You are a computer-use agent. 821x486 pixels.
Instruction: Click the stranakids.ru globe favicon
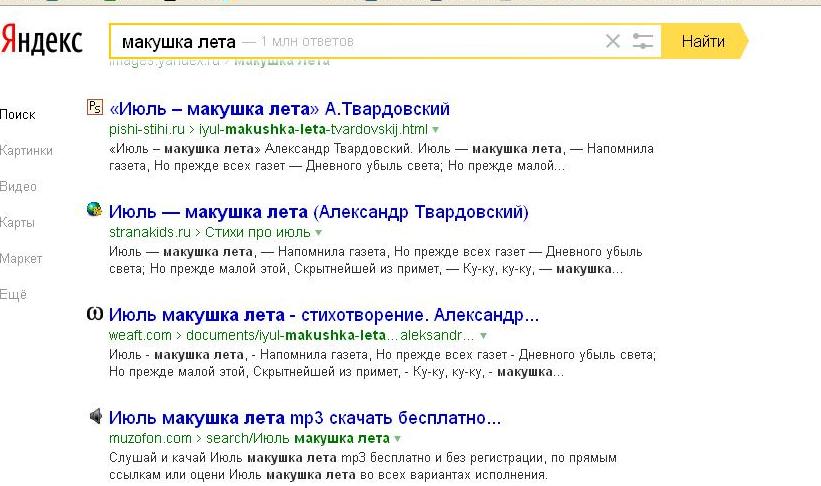95,210
